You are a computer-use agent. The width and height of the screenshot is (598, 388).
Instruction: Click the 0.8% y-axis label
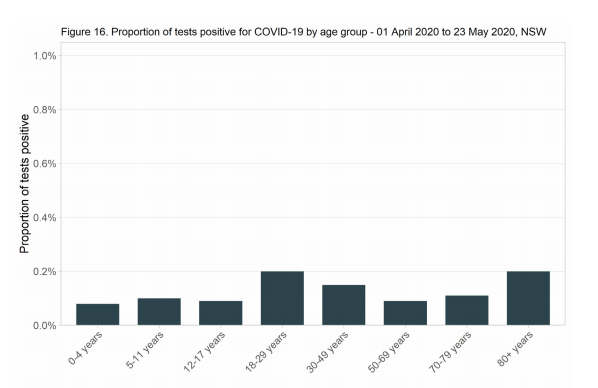tap(45, 110)
